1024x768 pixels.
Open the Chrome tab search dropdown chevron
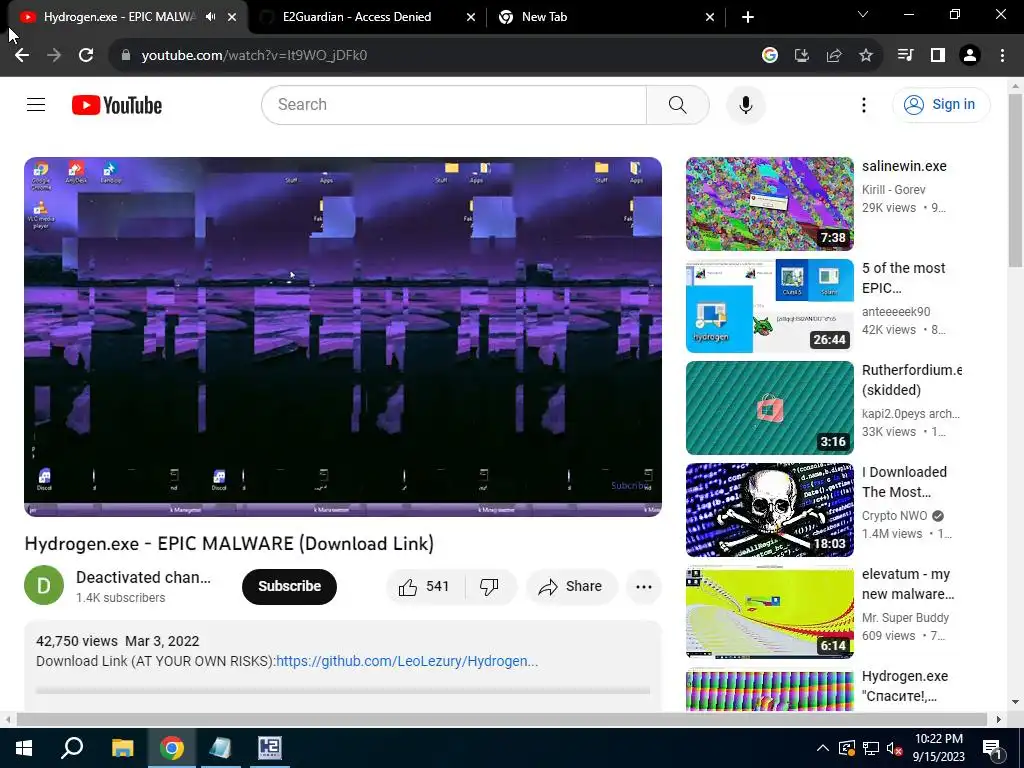pyautogui.click(x=863, y=14)
